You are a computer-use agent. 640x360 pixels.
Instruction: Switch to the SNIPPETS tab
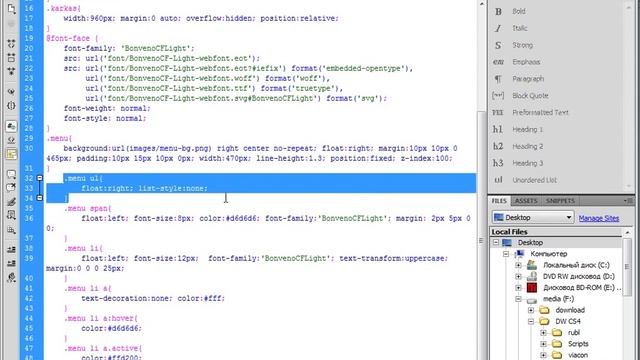coord(560,201)
